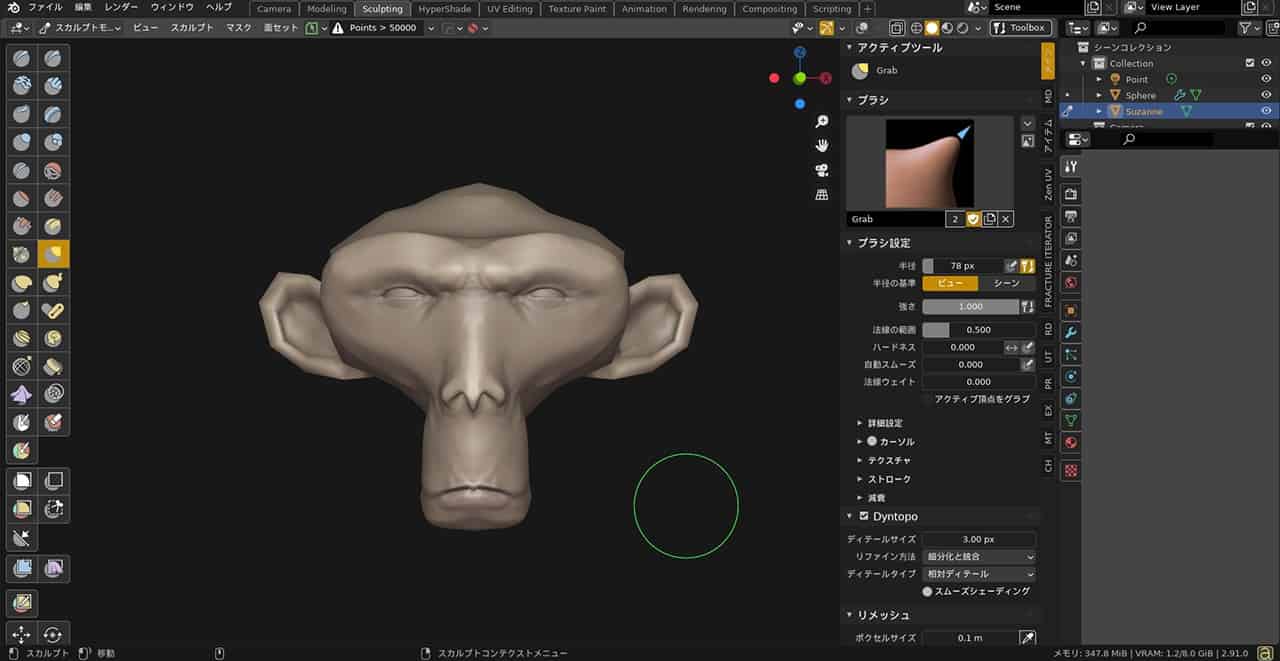Click the viewport zoom magnifier gizmo
Screen dimensions: 1280x661
tap(822, 122)
